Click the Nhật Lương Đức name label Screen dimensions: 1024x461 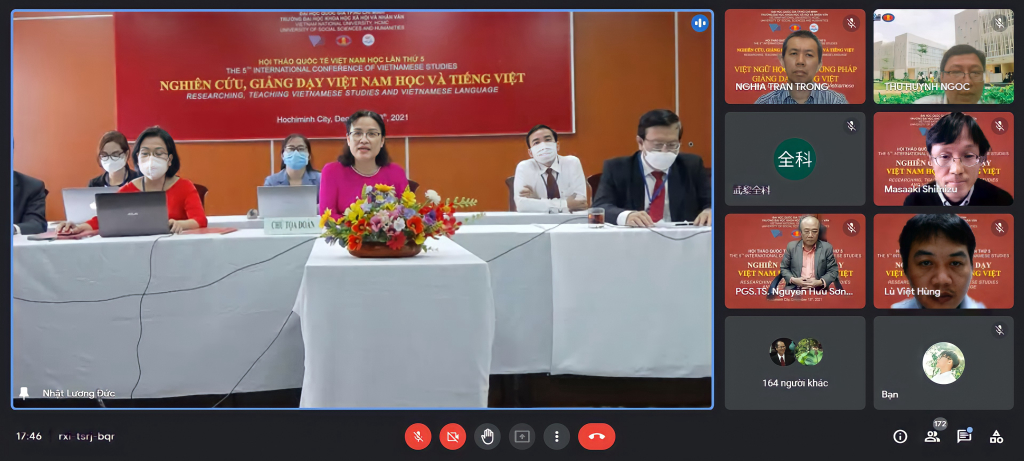[78, 393]
